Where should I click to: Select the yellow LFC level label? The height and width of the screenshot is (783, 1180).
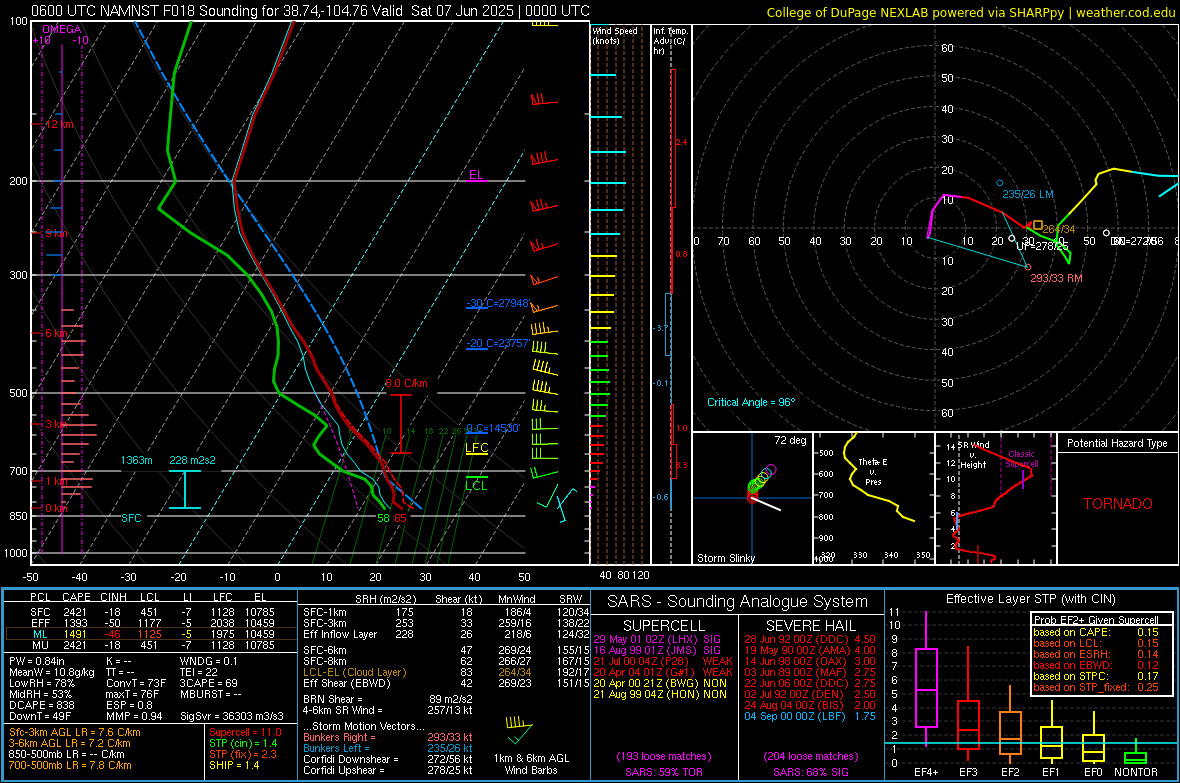(x=476, y=448)
